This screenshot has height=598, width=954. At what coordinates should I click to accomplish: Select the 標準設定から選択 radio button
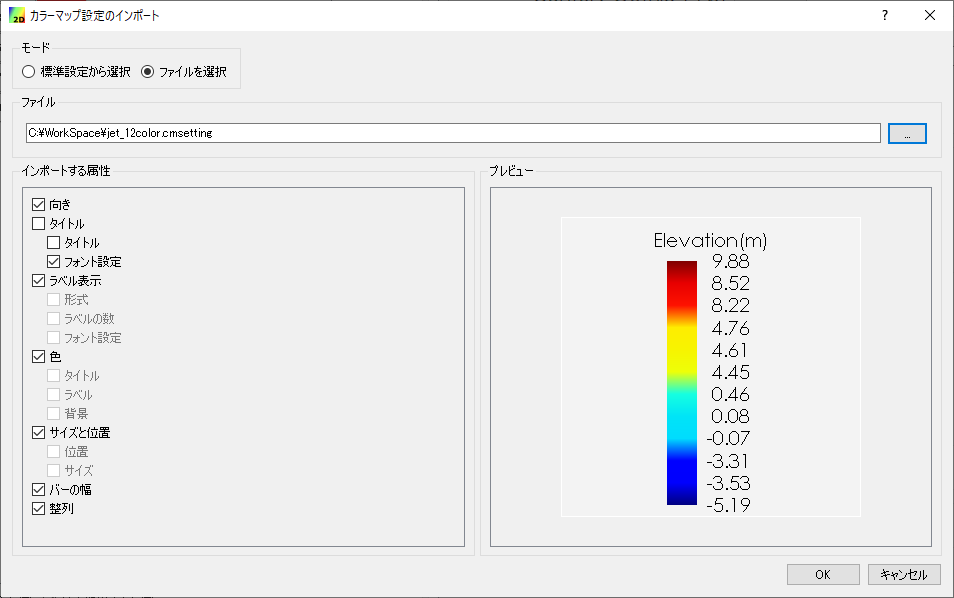28,72
